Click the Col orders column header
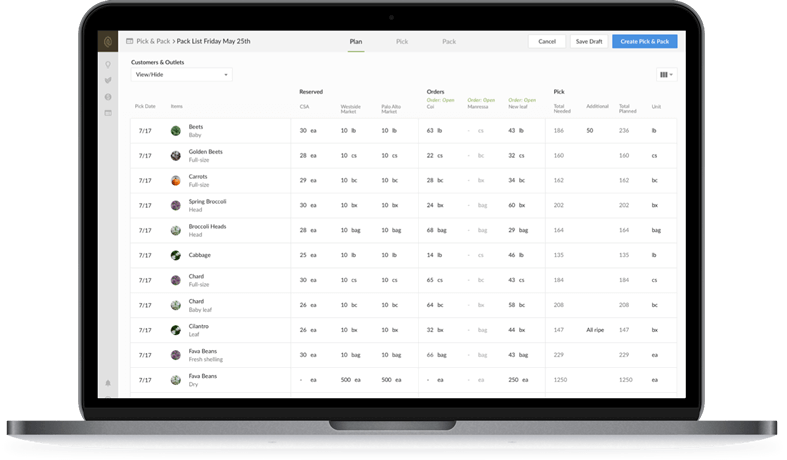Image resolution: width=787 pixels, height=460 pixels. click(x=430, y=107)
